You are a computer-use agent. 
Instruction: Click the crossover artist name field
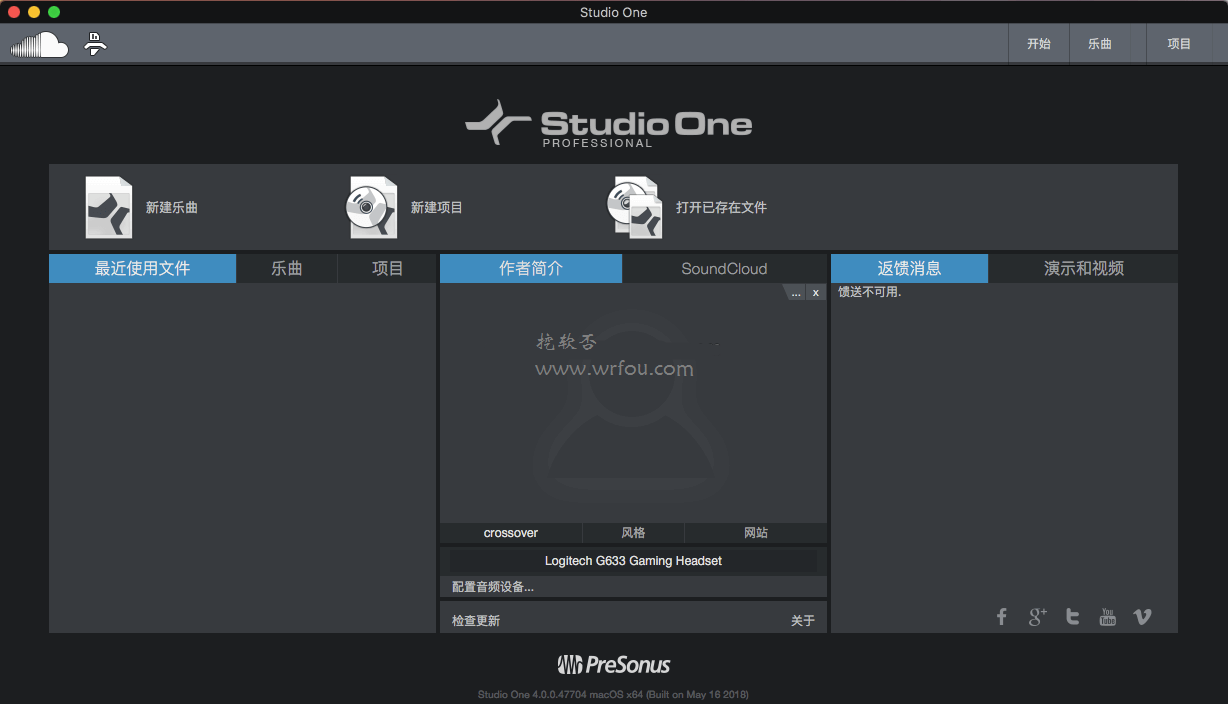[x=511, y=533]
